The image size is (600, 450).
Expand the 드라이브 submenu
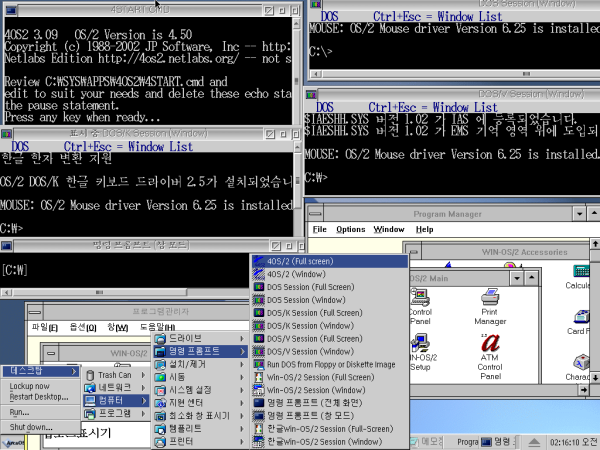[190, 338]
